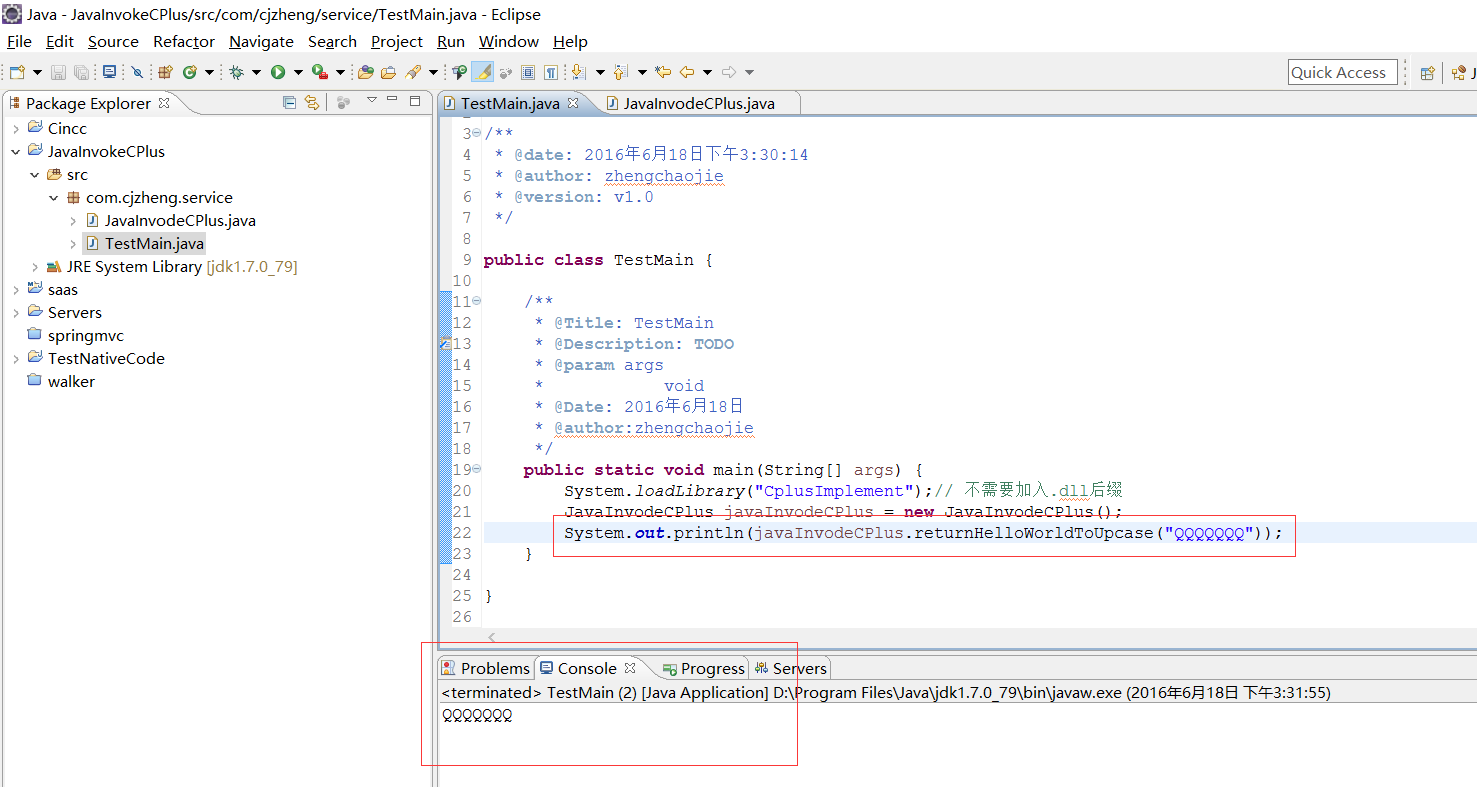1477x787 pixels.
Task: Toggle Block Selection Mode icon
Action: 527,72
